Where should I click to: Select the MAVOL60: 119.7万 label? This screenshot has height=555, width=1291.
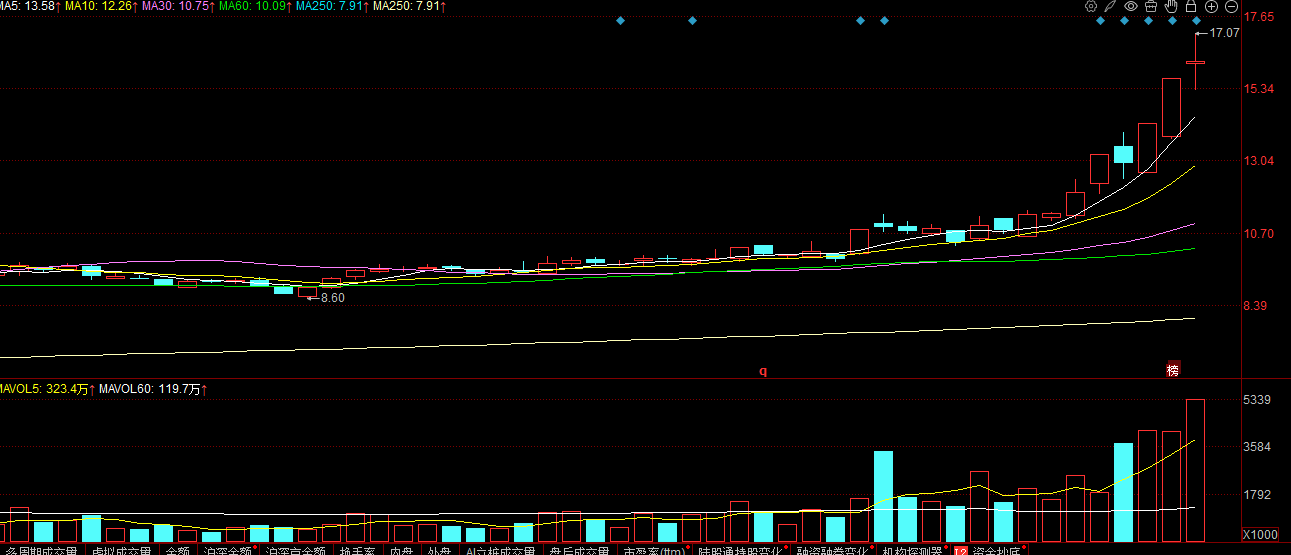(x=151, y=388)
